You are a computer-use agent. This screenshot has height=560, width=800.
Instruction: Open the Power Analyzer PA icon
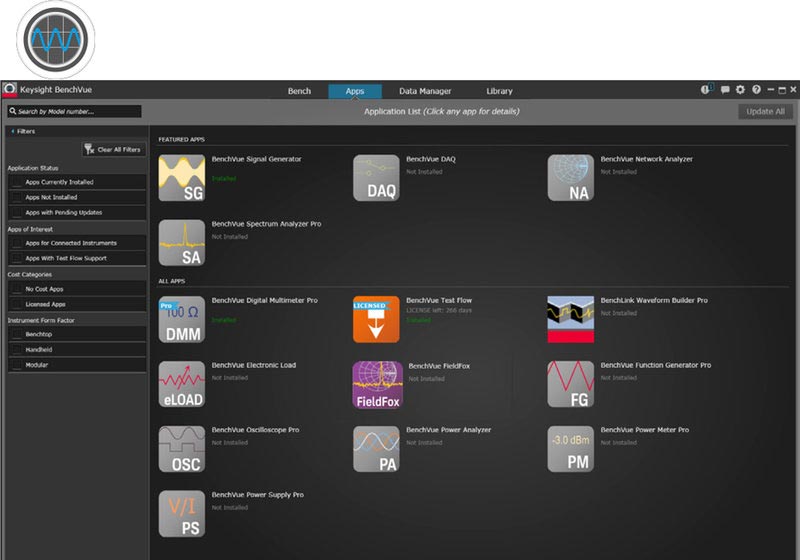click(x=376, y=449)
